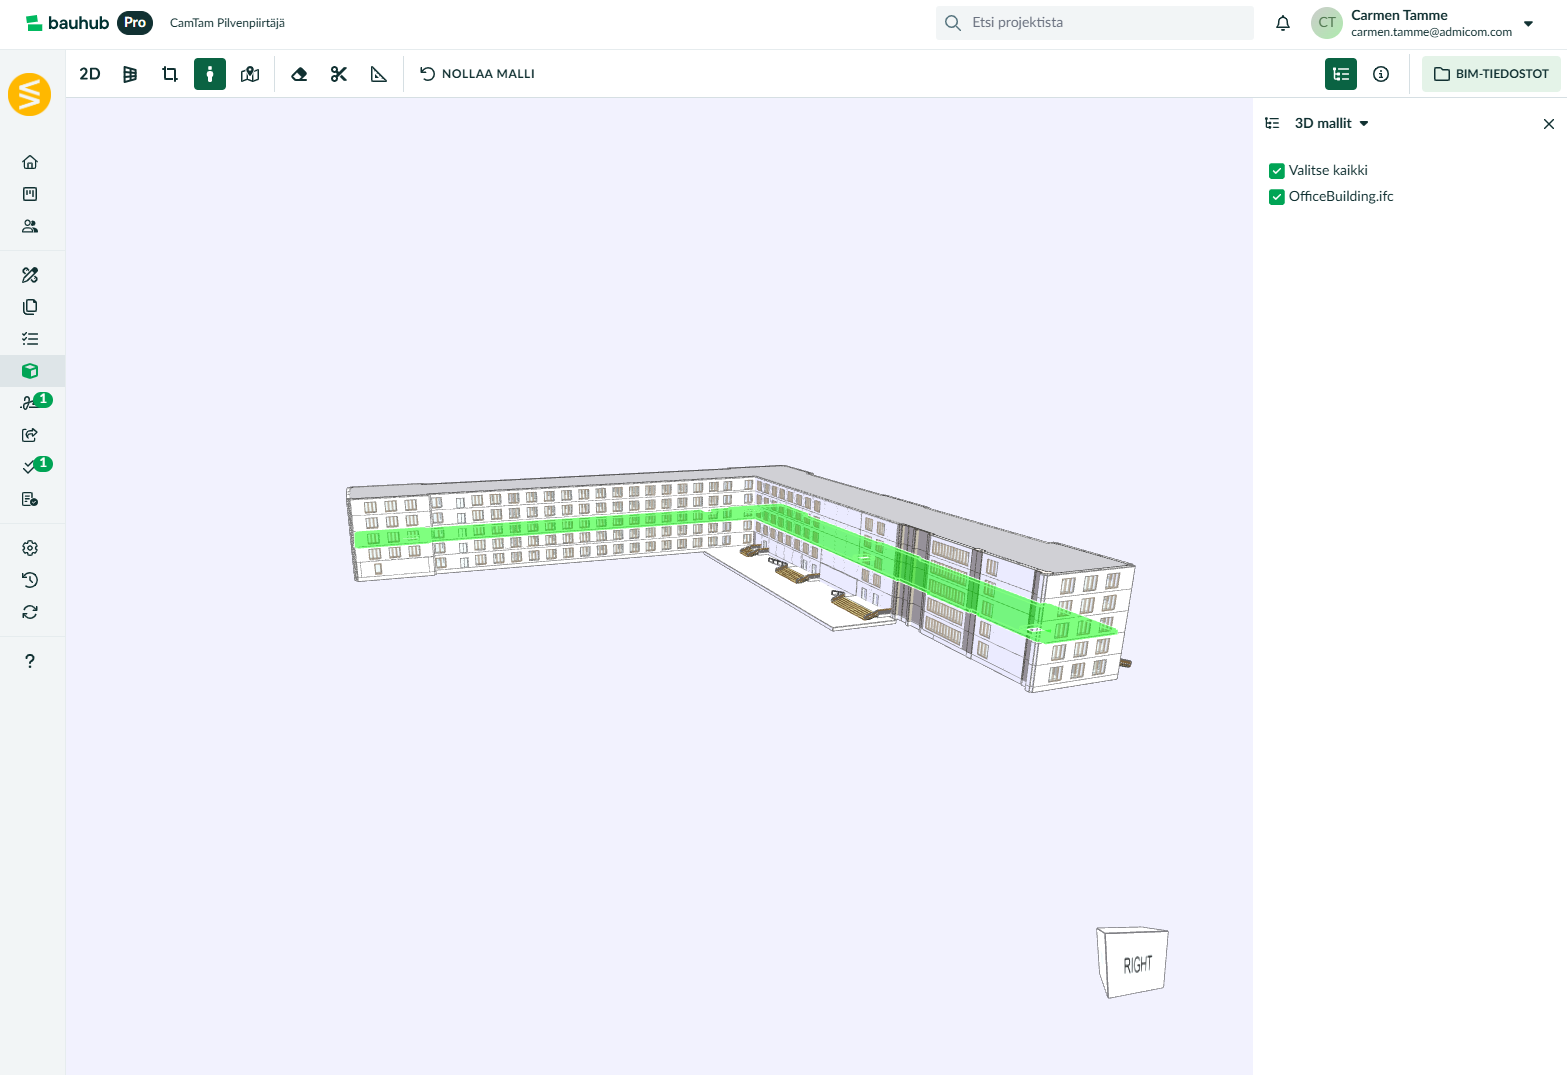
Task: Uncheck the Valitse kaikki checkbox
Action: pyautogui.click(x=1277, y=171)
